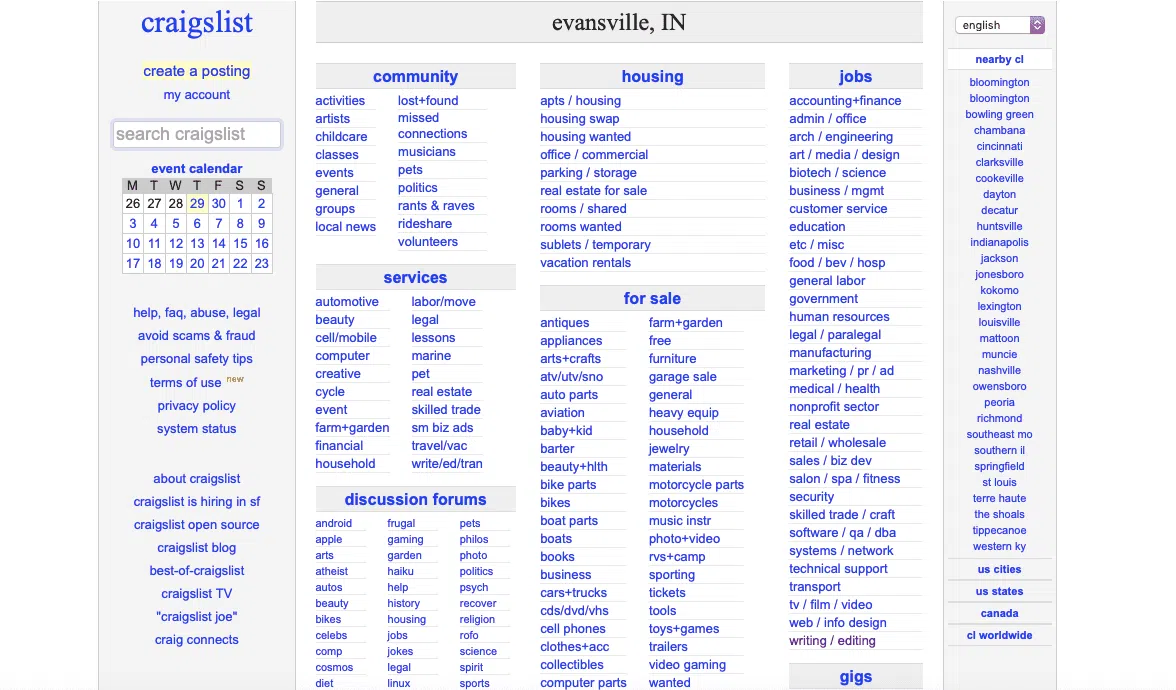Browse vacation rentals
This screenshot has width=1176, height=690.
[x=585, y=262]
